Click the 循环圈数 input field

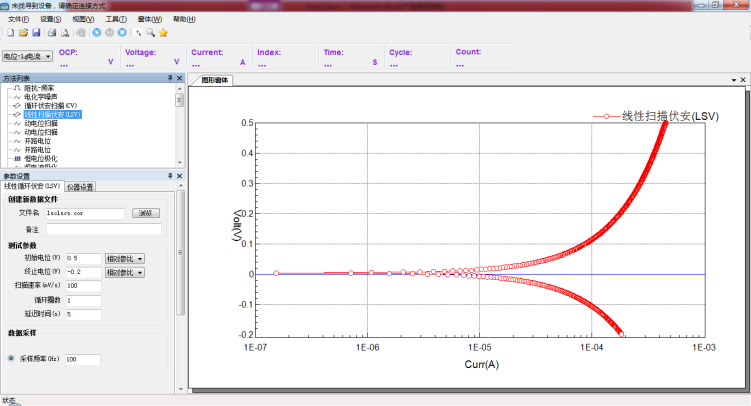[x=83, y=301]
